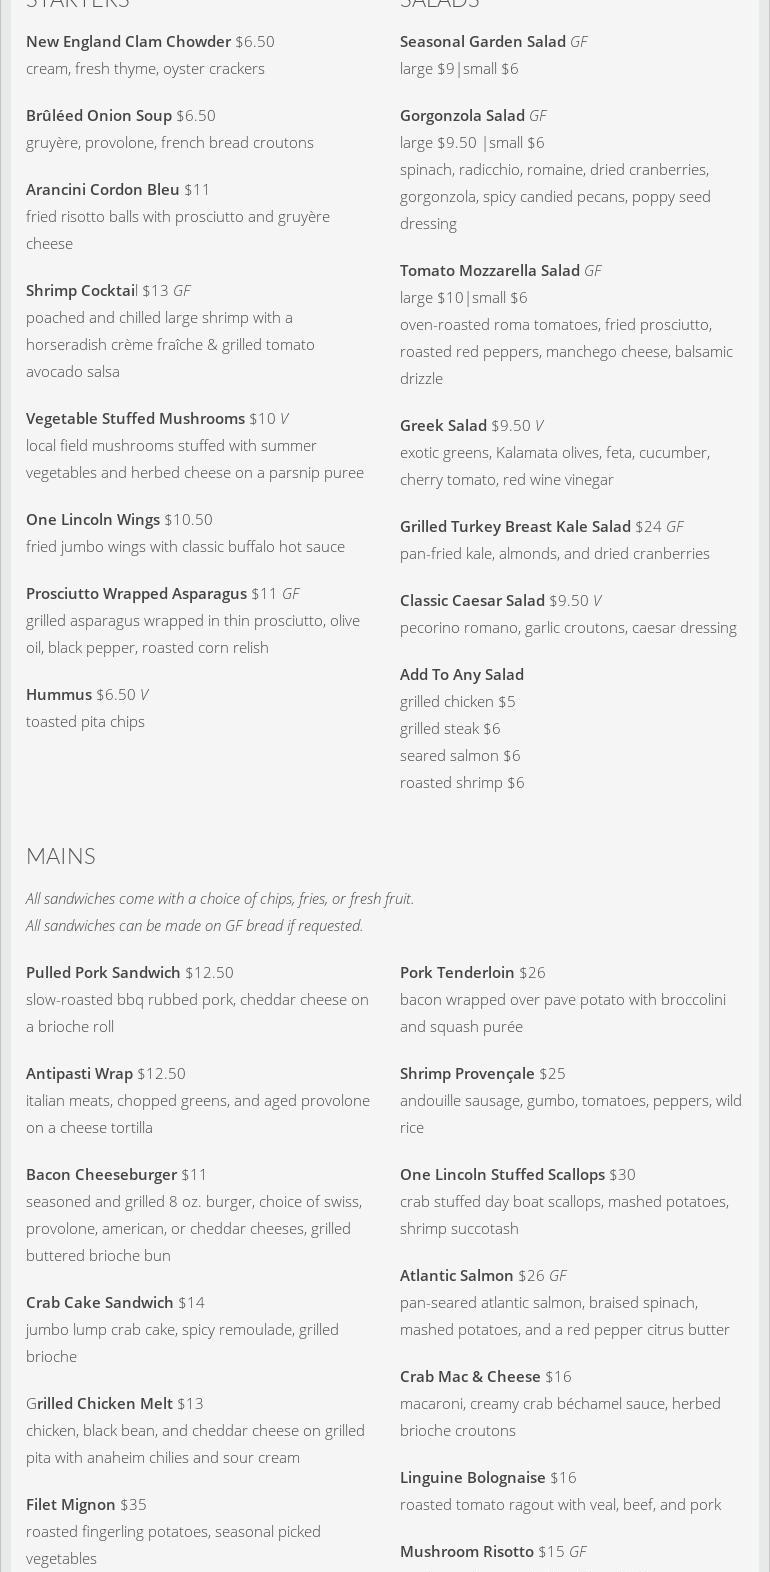The width and height of the screenshot is (770, 1572).
Task: Click the Hummus item name
Action: coord(59,694)
